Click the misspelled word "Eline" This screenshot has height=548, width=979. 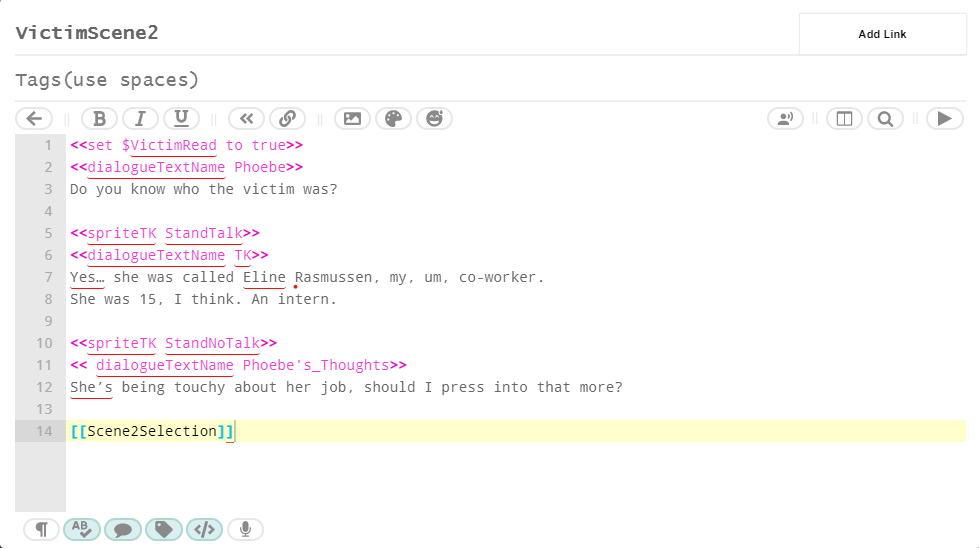point(264,277)
